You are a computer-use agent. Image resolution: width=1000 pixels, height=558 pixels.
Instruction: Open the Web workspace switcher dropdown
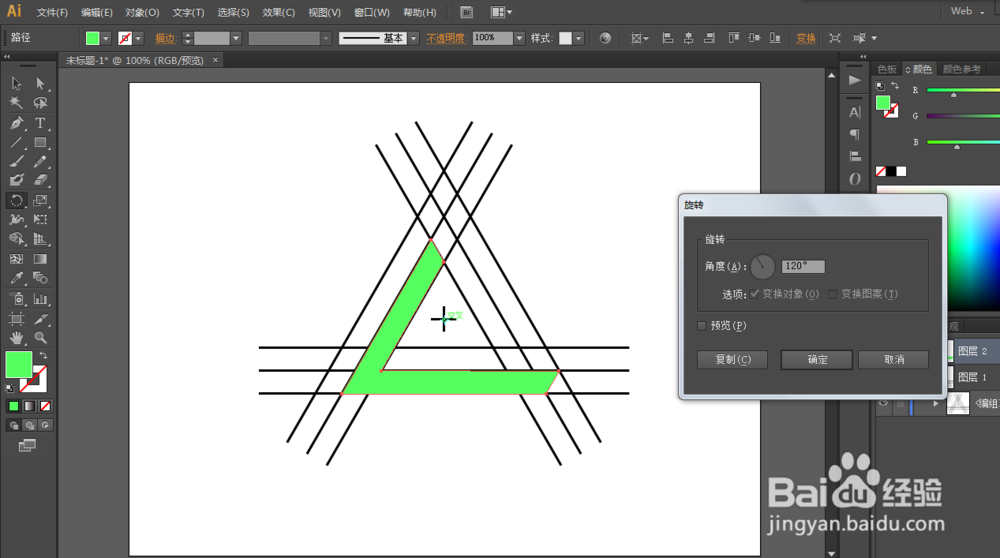click(967, 11)
